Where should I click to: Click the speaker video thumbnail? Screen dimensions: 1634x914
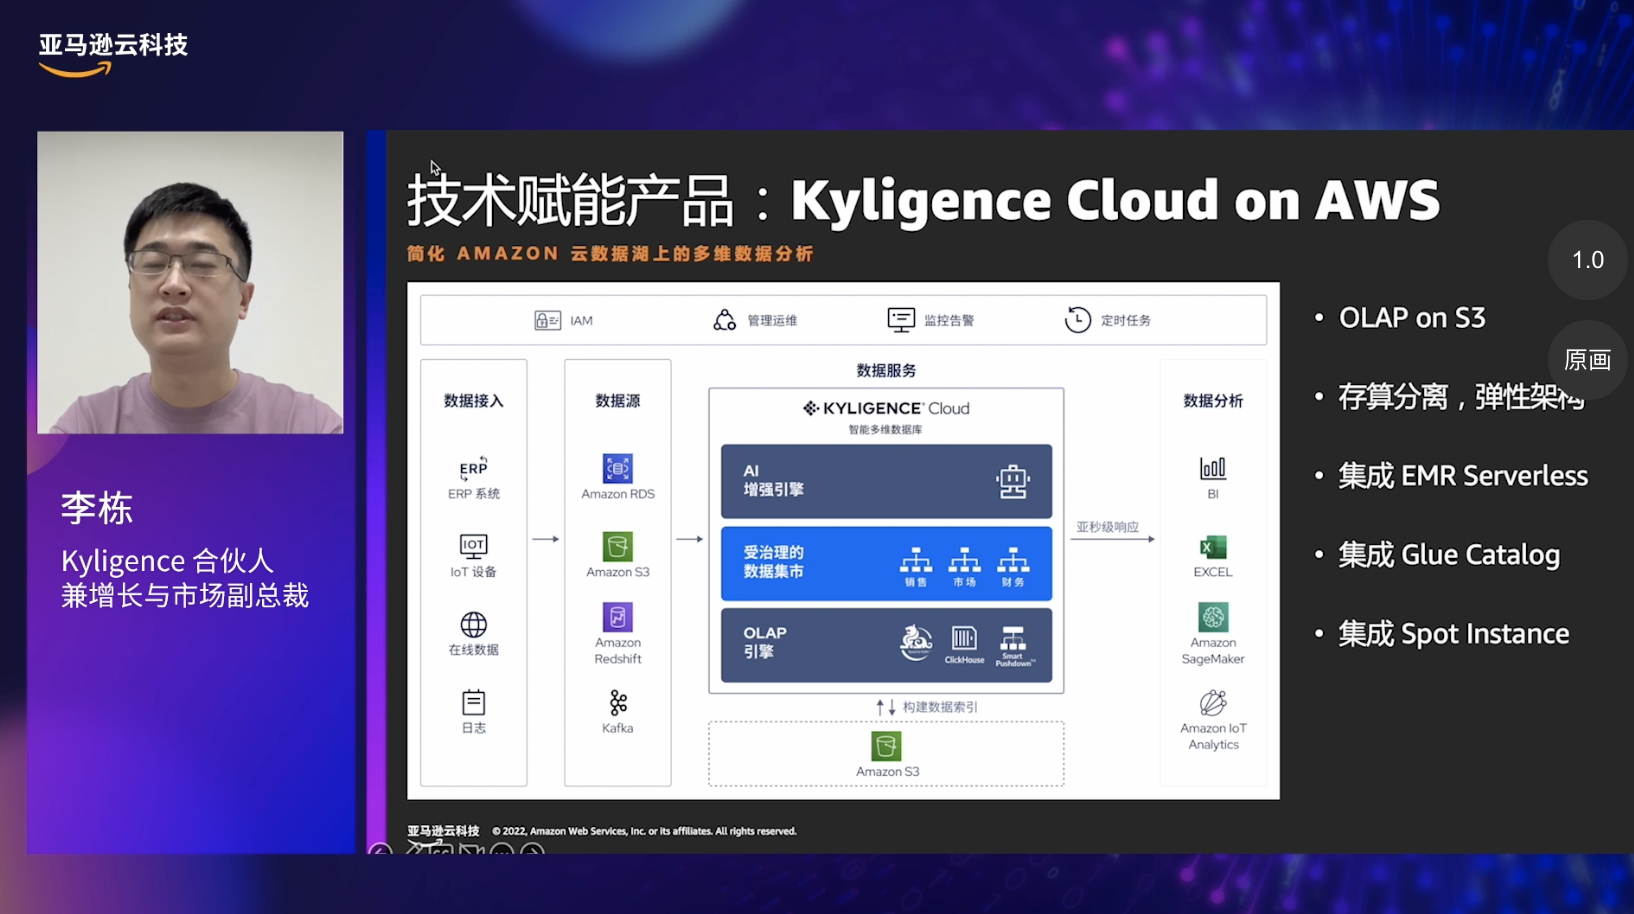pyautogui.click(x=190, y=283)
